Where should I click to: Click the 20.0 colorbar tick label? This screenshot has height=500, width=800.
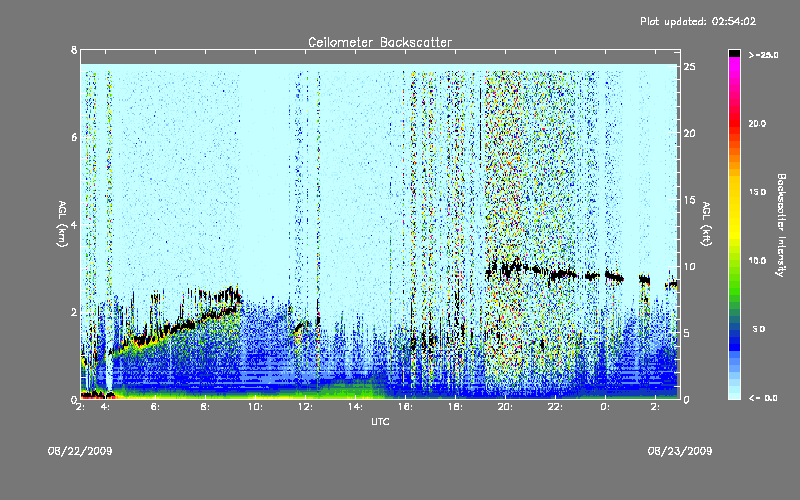(x=757, y=123)
